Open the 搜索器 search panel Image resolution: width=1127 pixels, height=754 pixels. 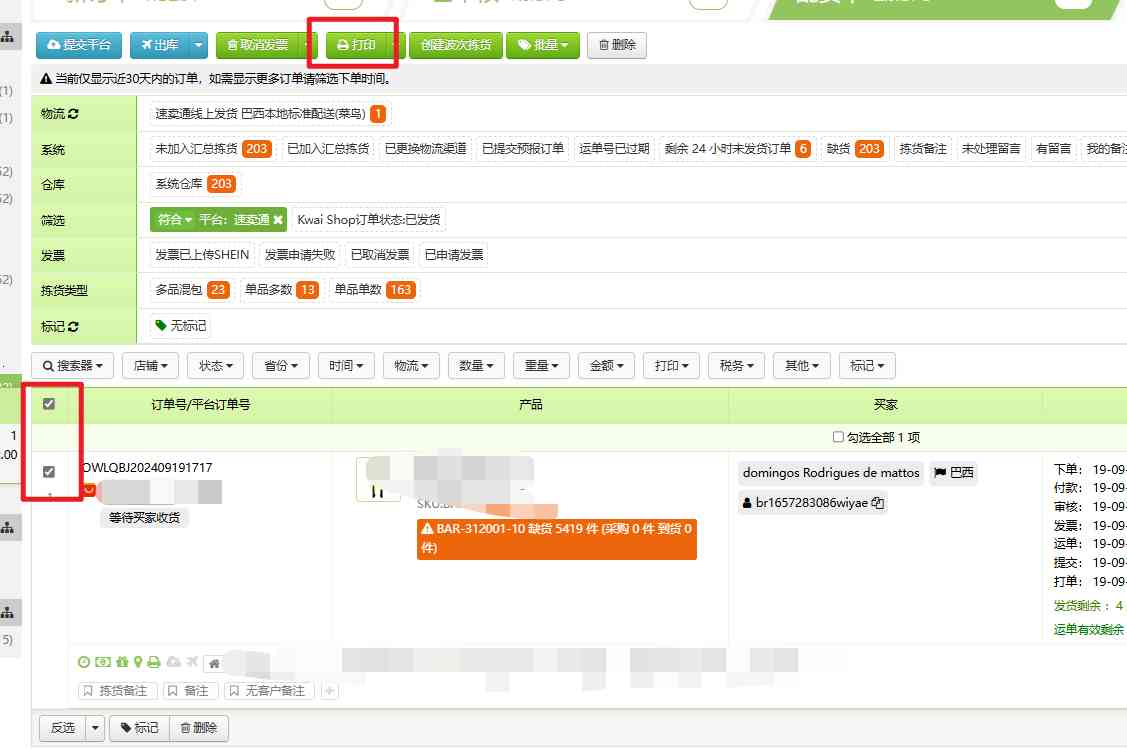pyautogui.click(x=71, y=365)
